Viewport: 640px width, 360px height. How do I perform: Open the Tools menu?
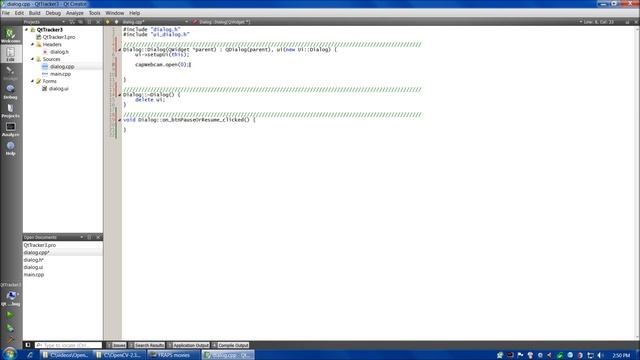(94, 13)
